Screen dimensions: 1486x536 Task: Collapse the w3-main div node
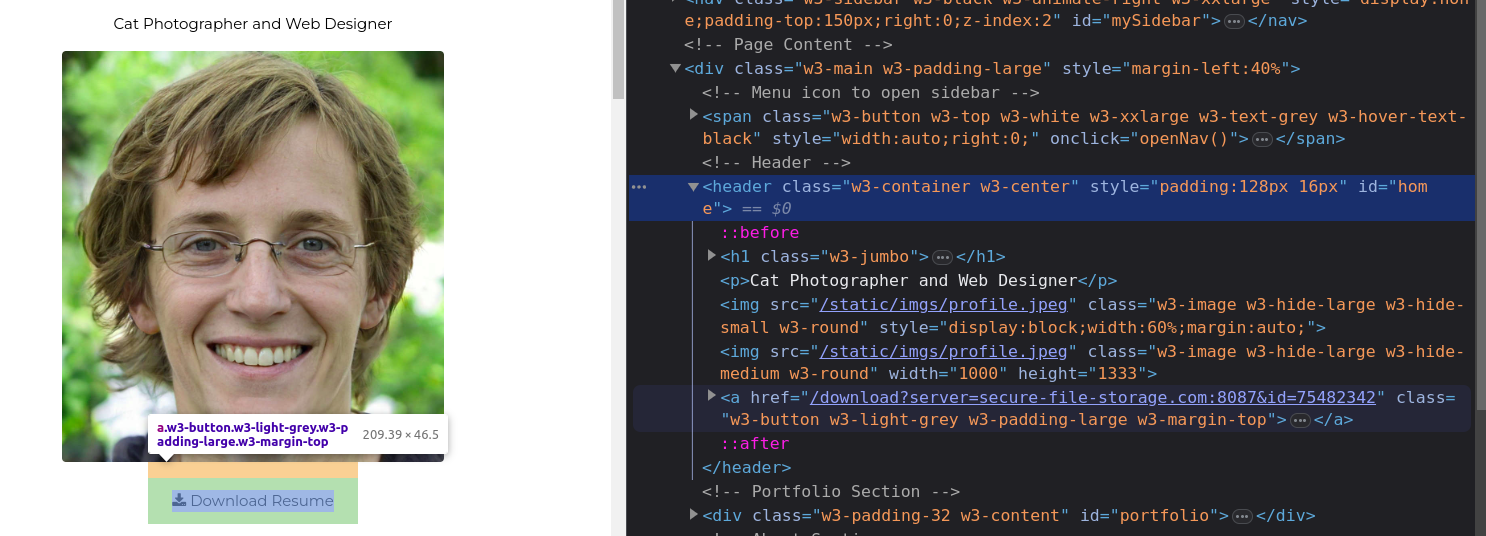point(675,68)
